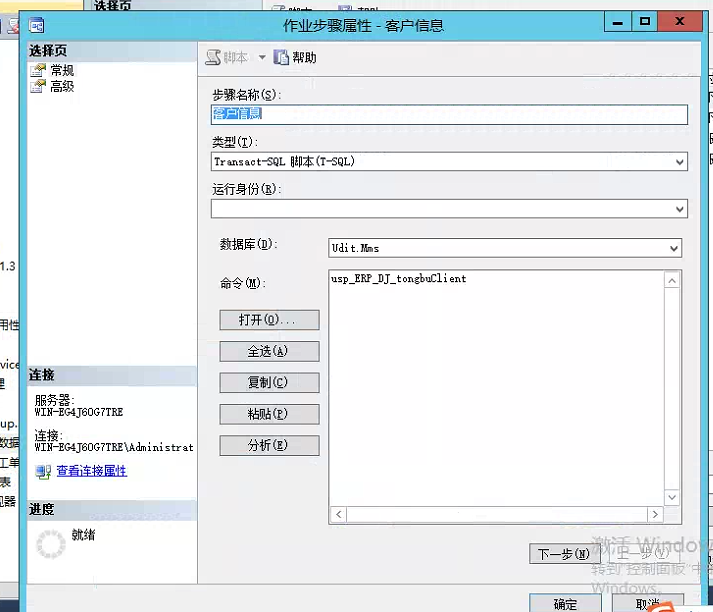
Task: Click the 打开(O)... button
Action: (269, 320)
